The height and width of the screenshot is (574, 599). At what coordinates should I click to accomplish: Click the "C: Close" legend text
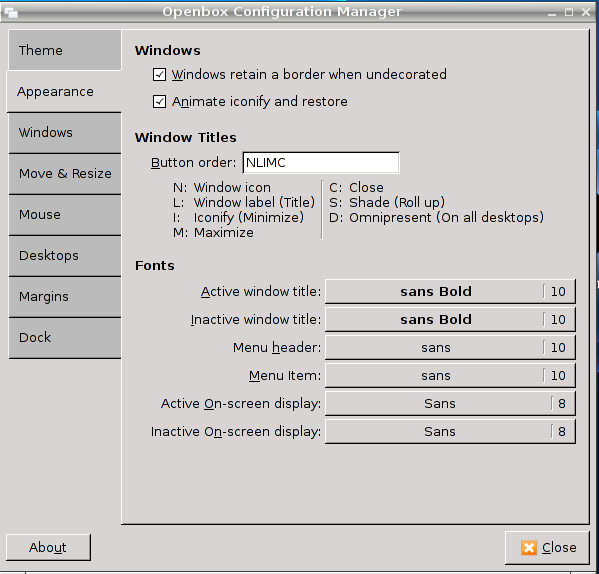click(x=356, y=188)
